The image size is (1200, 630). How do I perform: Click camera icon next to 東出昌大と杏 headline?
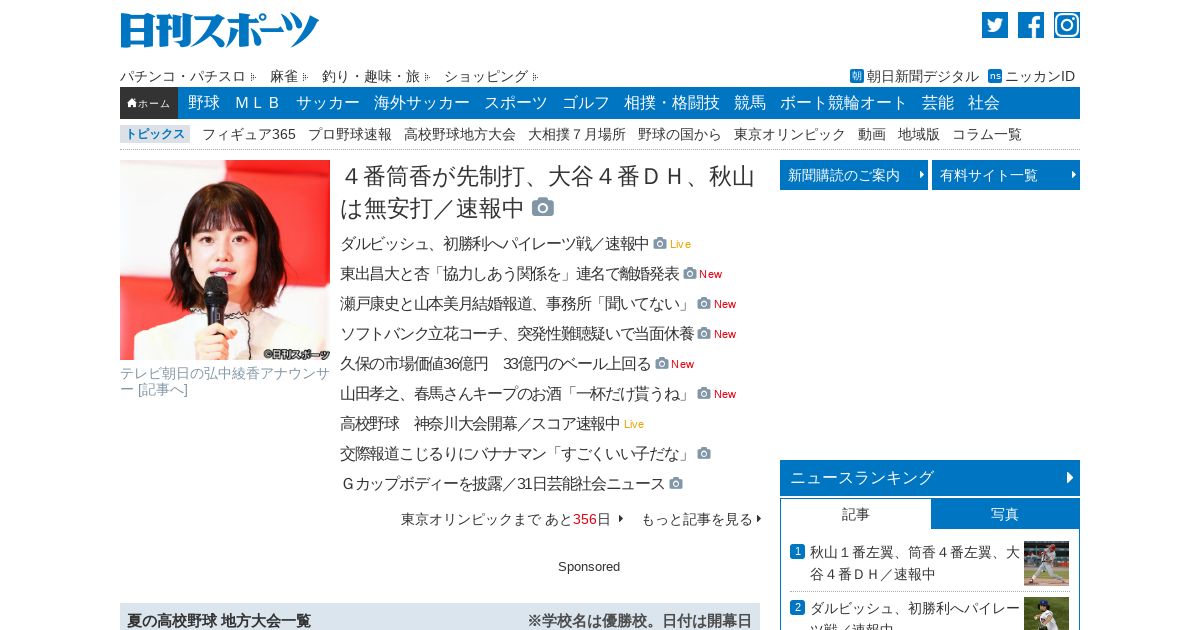click(x=690, y=273)
